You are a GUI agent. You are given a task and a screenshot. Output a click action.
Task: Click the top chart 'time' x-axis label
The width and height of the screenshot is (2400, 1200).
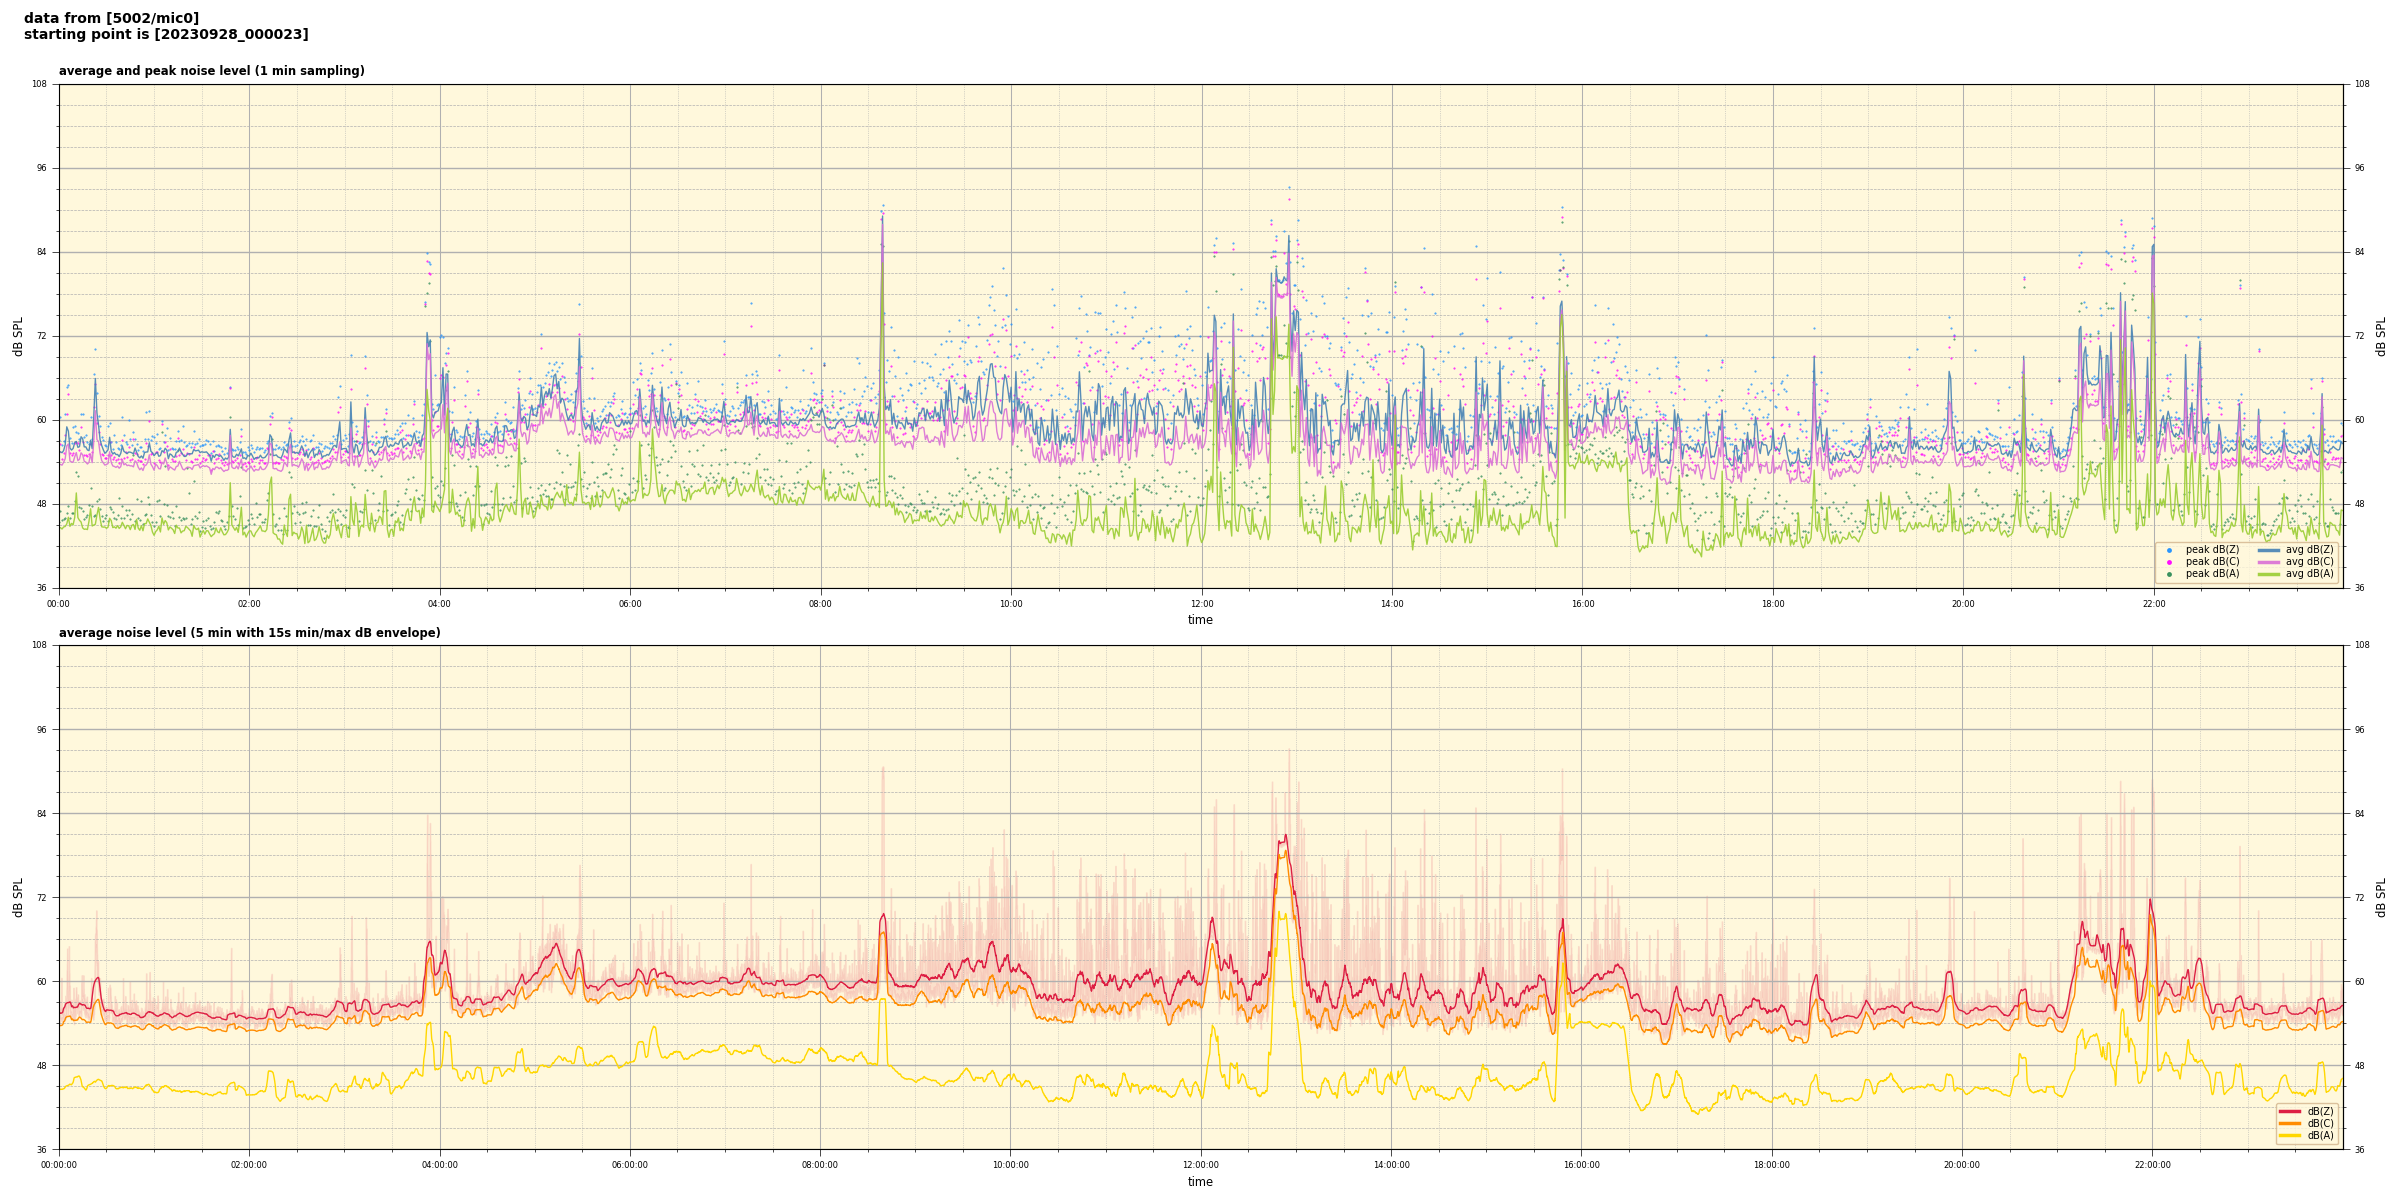click(x=1200, y=620)
